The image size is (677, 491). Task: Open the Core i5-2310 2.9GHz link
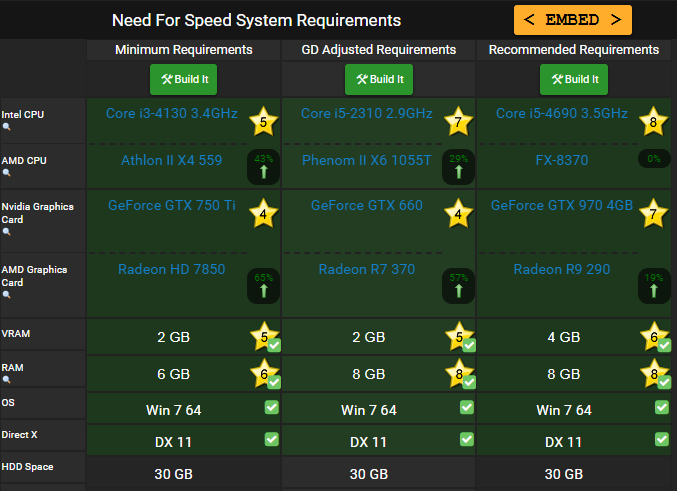(x=367, y=113)
